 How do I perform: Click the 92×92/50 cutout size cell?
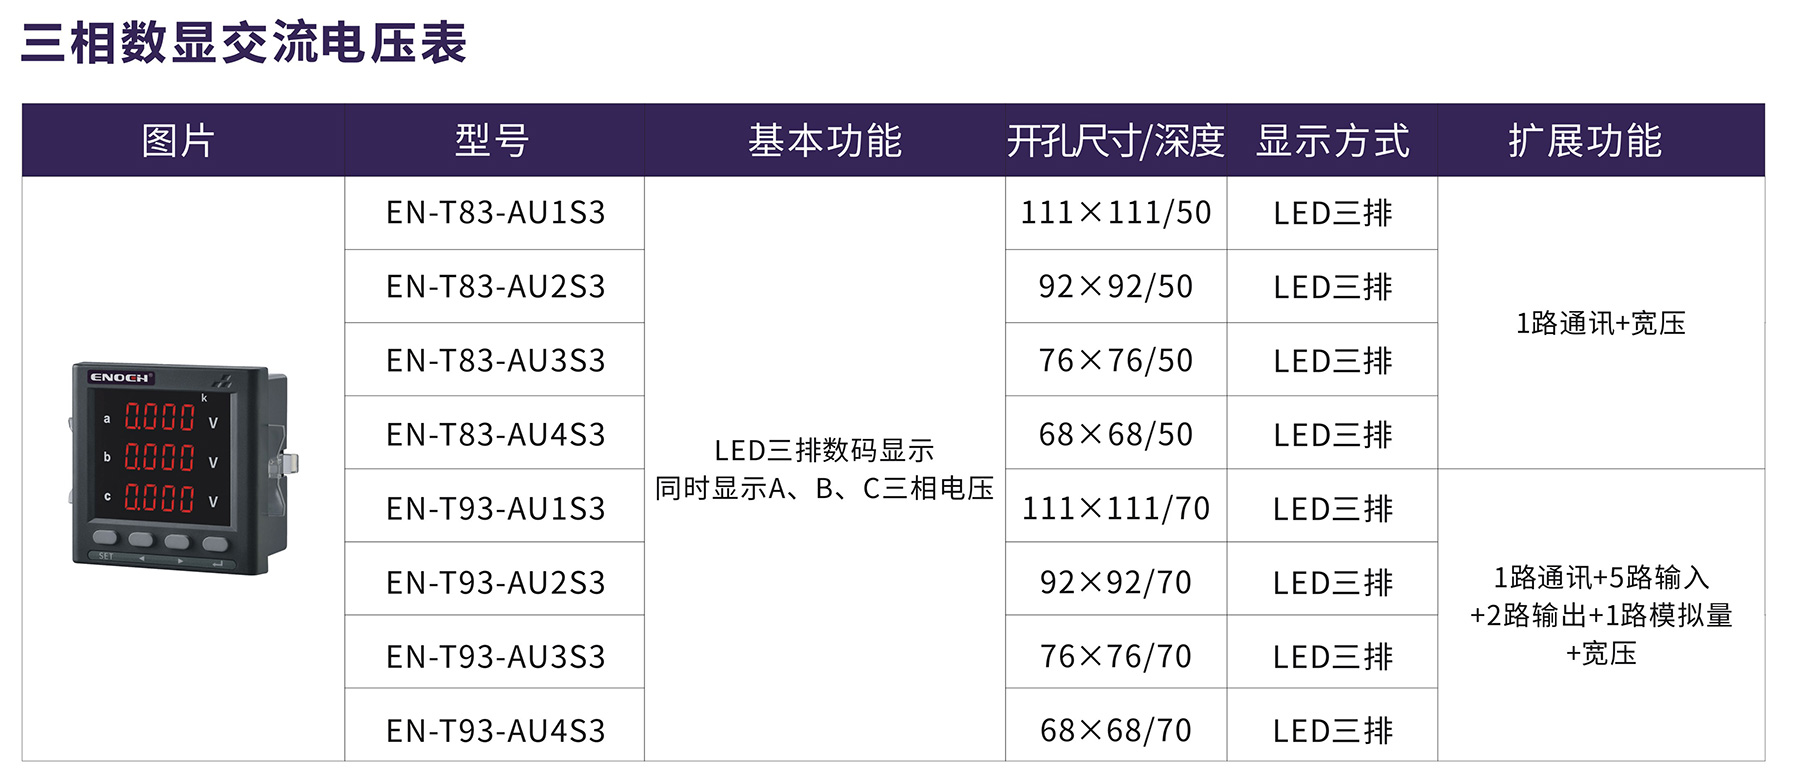pyautogui.click(x=1115, y=287)
